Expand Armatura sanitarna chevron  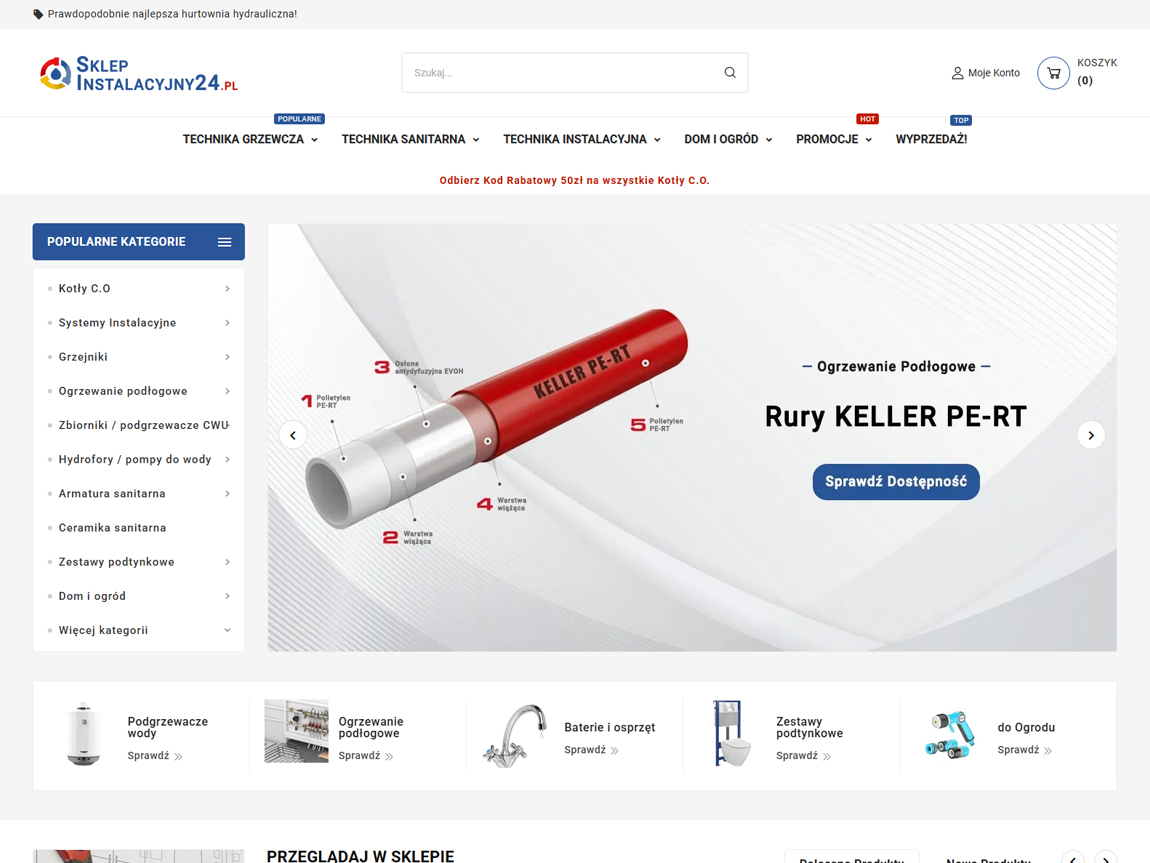(x=227, y=494)
